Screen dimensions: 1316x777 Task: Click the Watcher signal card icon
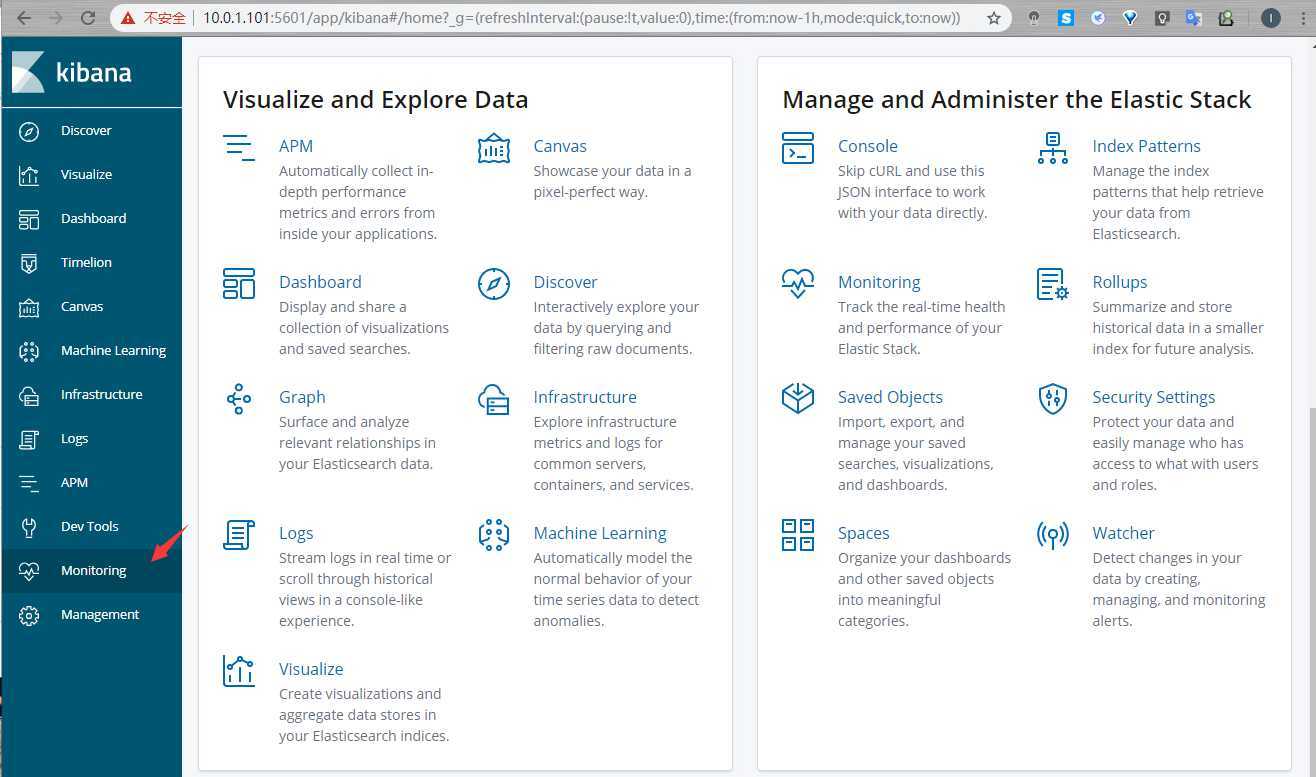pos(1053,535)
